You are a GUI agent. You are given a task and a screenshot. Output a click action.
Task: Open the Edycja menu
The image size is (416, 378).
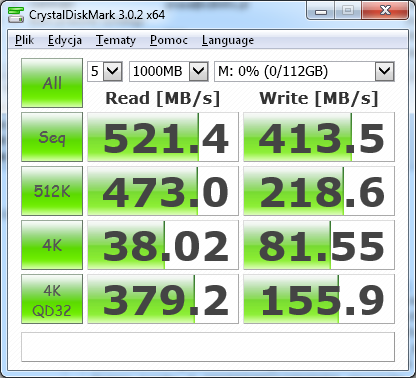click(65, 40)
